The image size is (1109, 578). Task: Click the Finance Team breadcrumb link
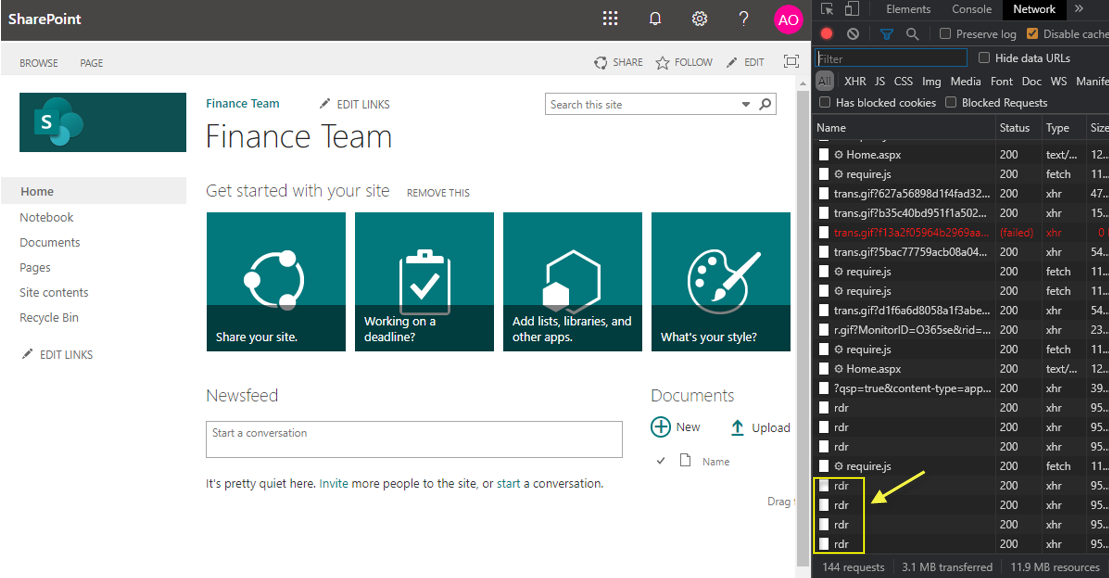pyautogui.click(x=243, y=103)
